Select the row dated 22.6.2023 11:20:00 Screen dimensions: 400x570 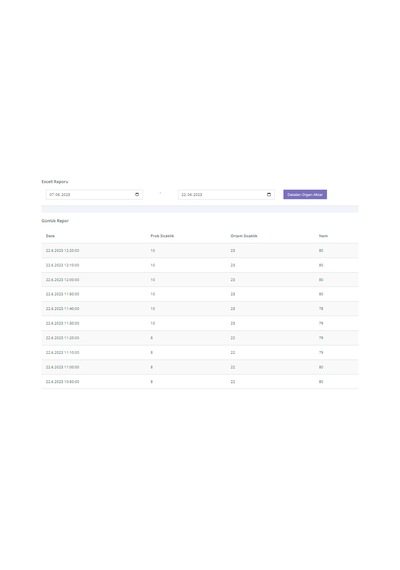(x=200, y=338)
